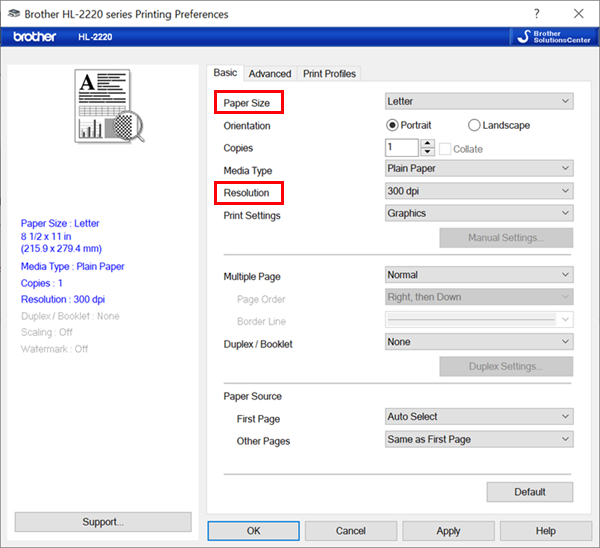Click the Apply button

pyautogui.click(x=448, y=531)
